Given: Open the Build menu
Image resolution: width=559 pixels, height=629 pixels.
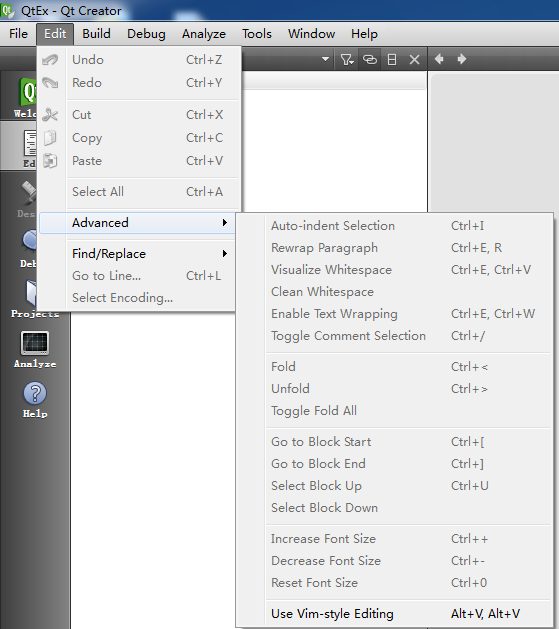Looking at the screenshot, I should coord(96,34).
